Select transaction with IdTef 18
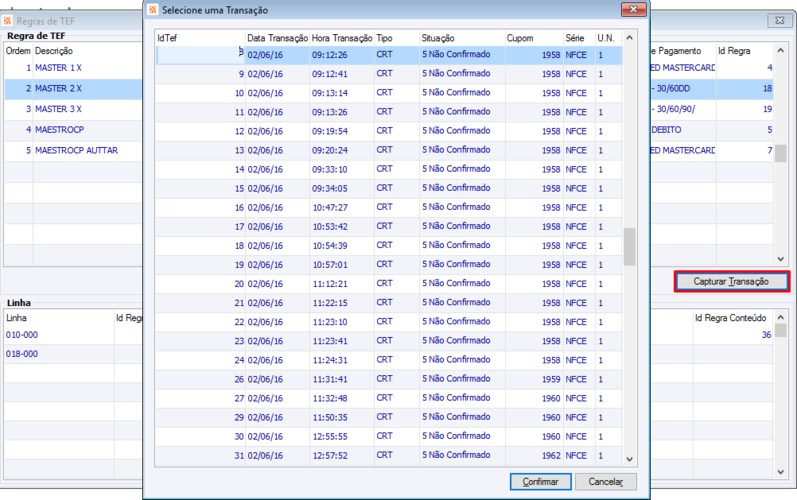This screenshot has width=797, height=500. click(389, 245)
